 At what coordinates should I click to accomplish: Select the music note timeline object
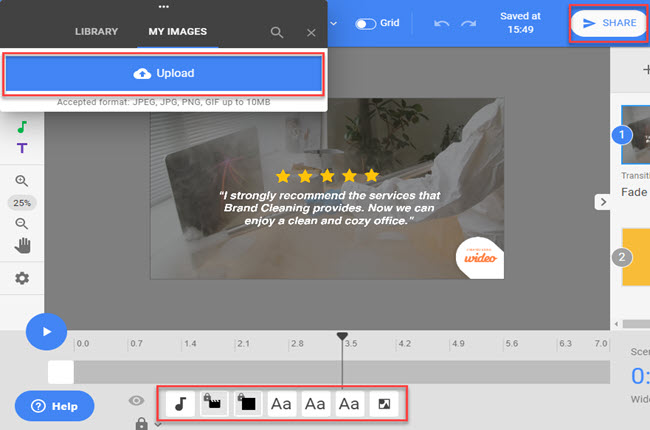(180, 403)
